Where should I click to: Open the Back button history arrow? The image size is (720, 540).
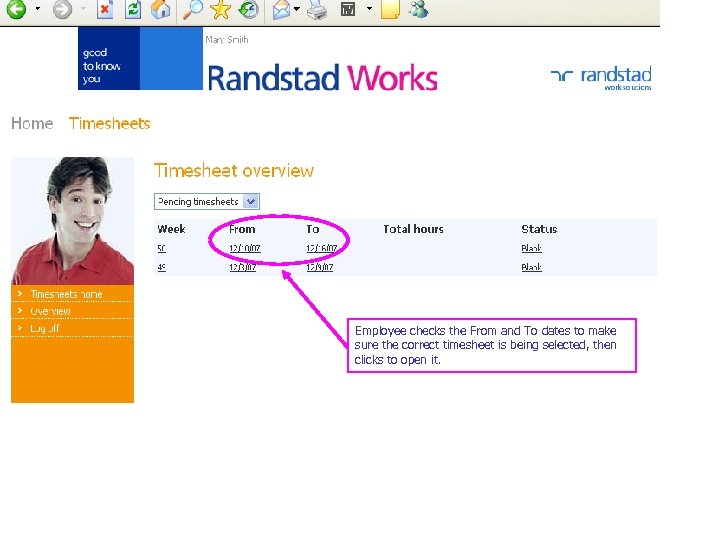(x=38, y=8)
